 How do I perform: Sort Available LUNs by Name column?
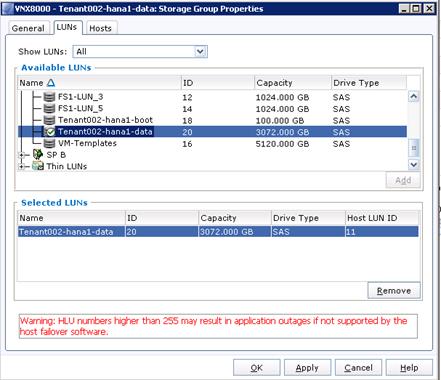pyautogui.click(x=99, y=83)
